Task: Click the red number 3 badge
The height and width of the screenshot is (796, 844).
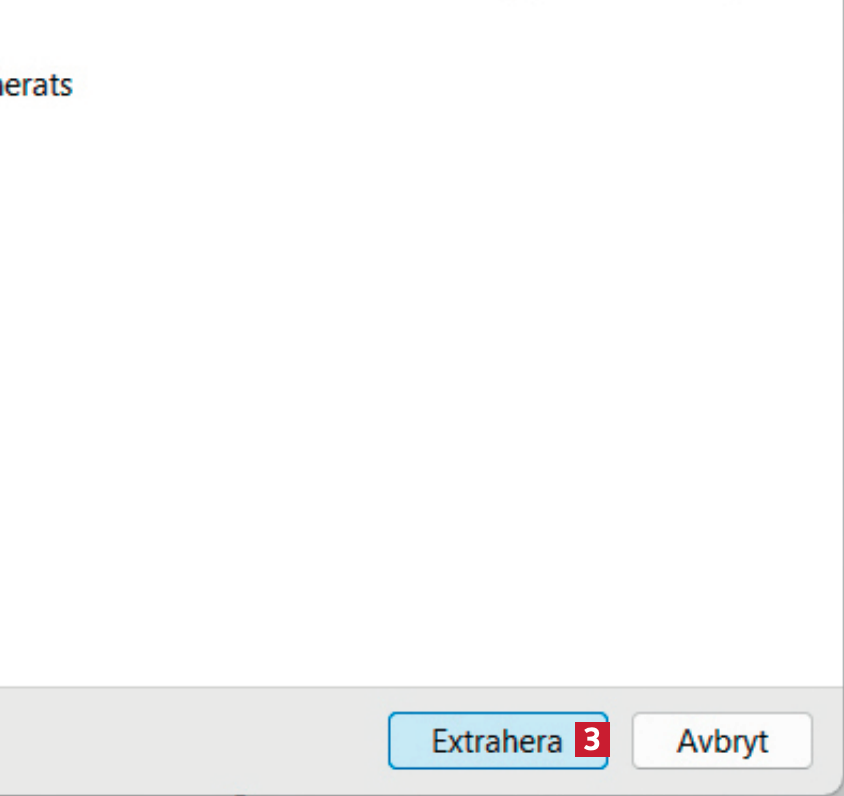Action: click(592, 740)
